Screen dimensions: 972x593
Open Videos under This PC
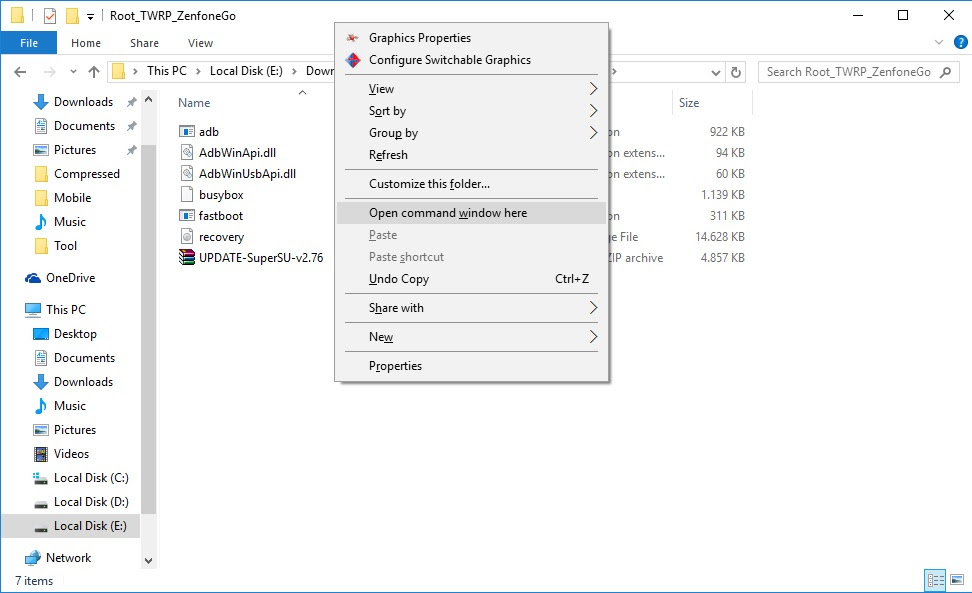point(71,454)
